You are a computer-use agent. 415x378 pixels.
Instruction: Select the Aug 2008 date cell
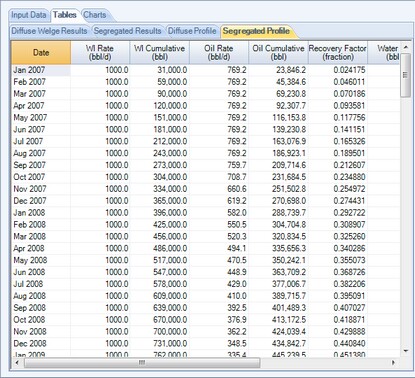click(41, 296)
